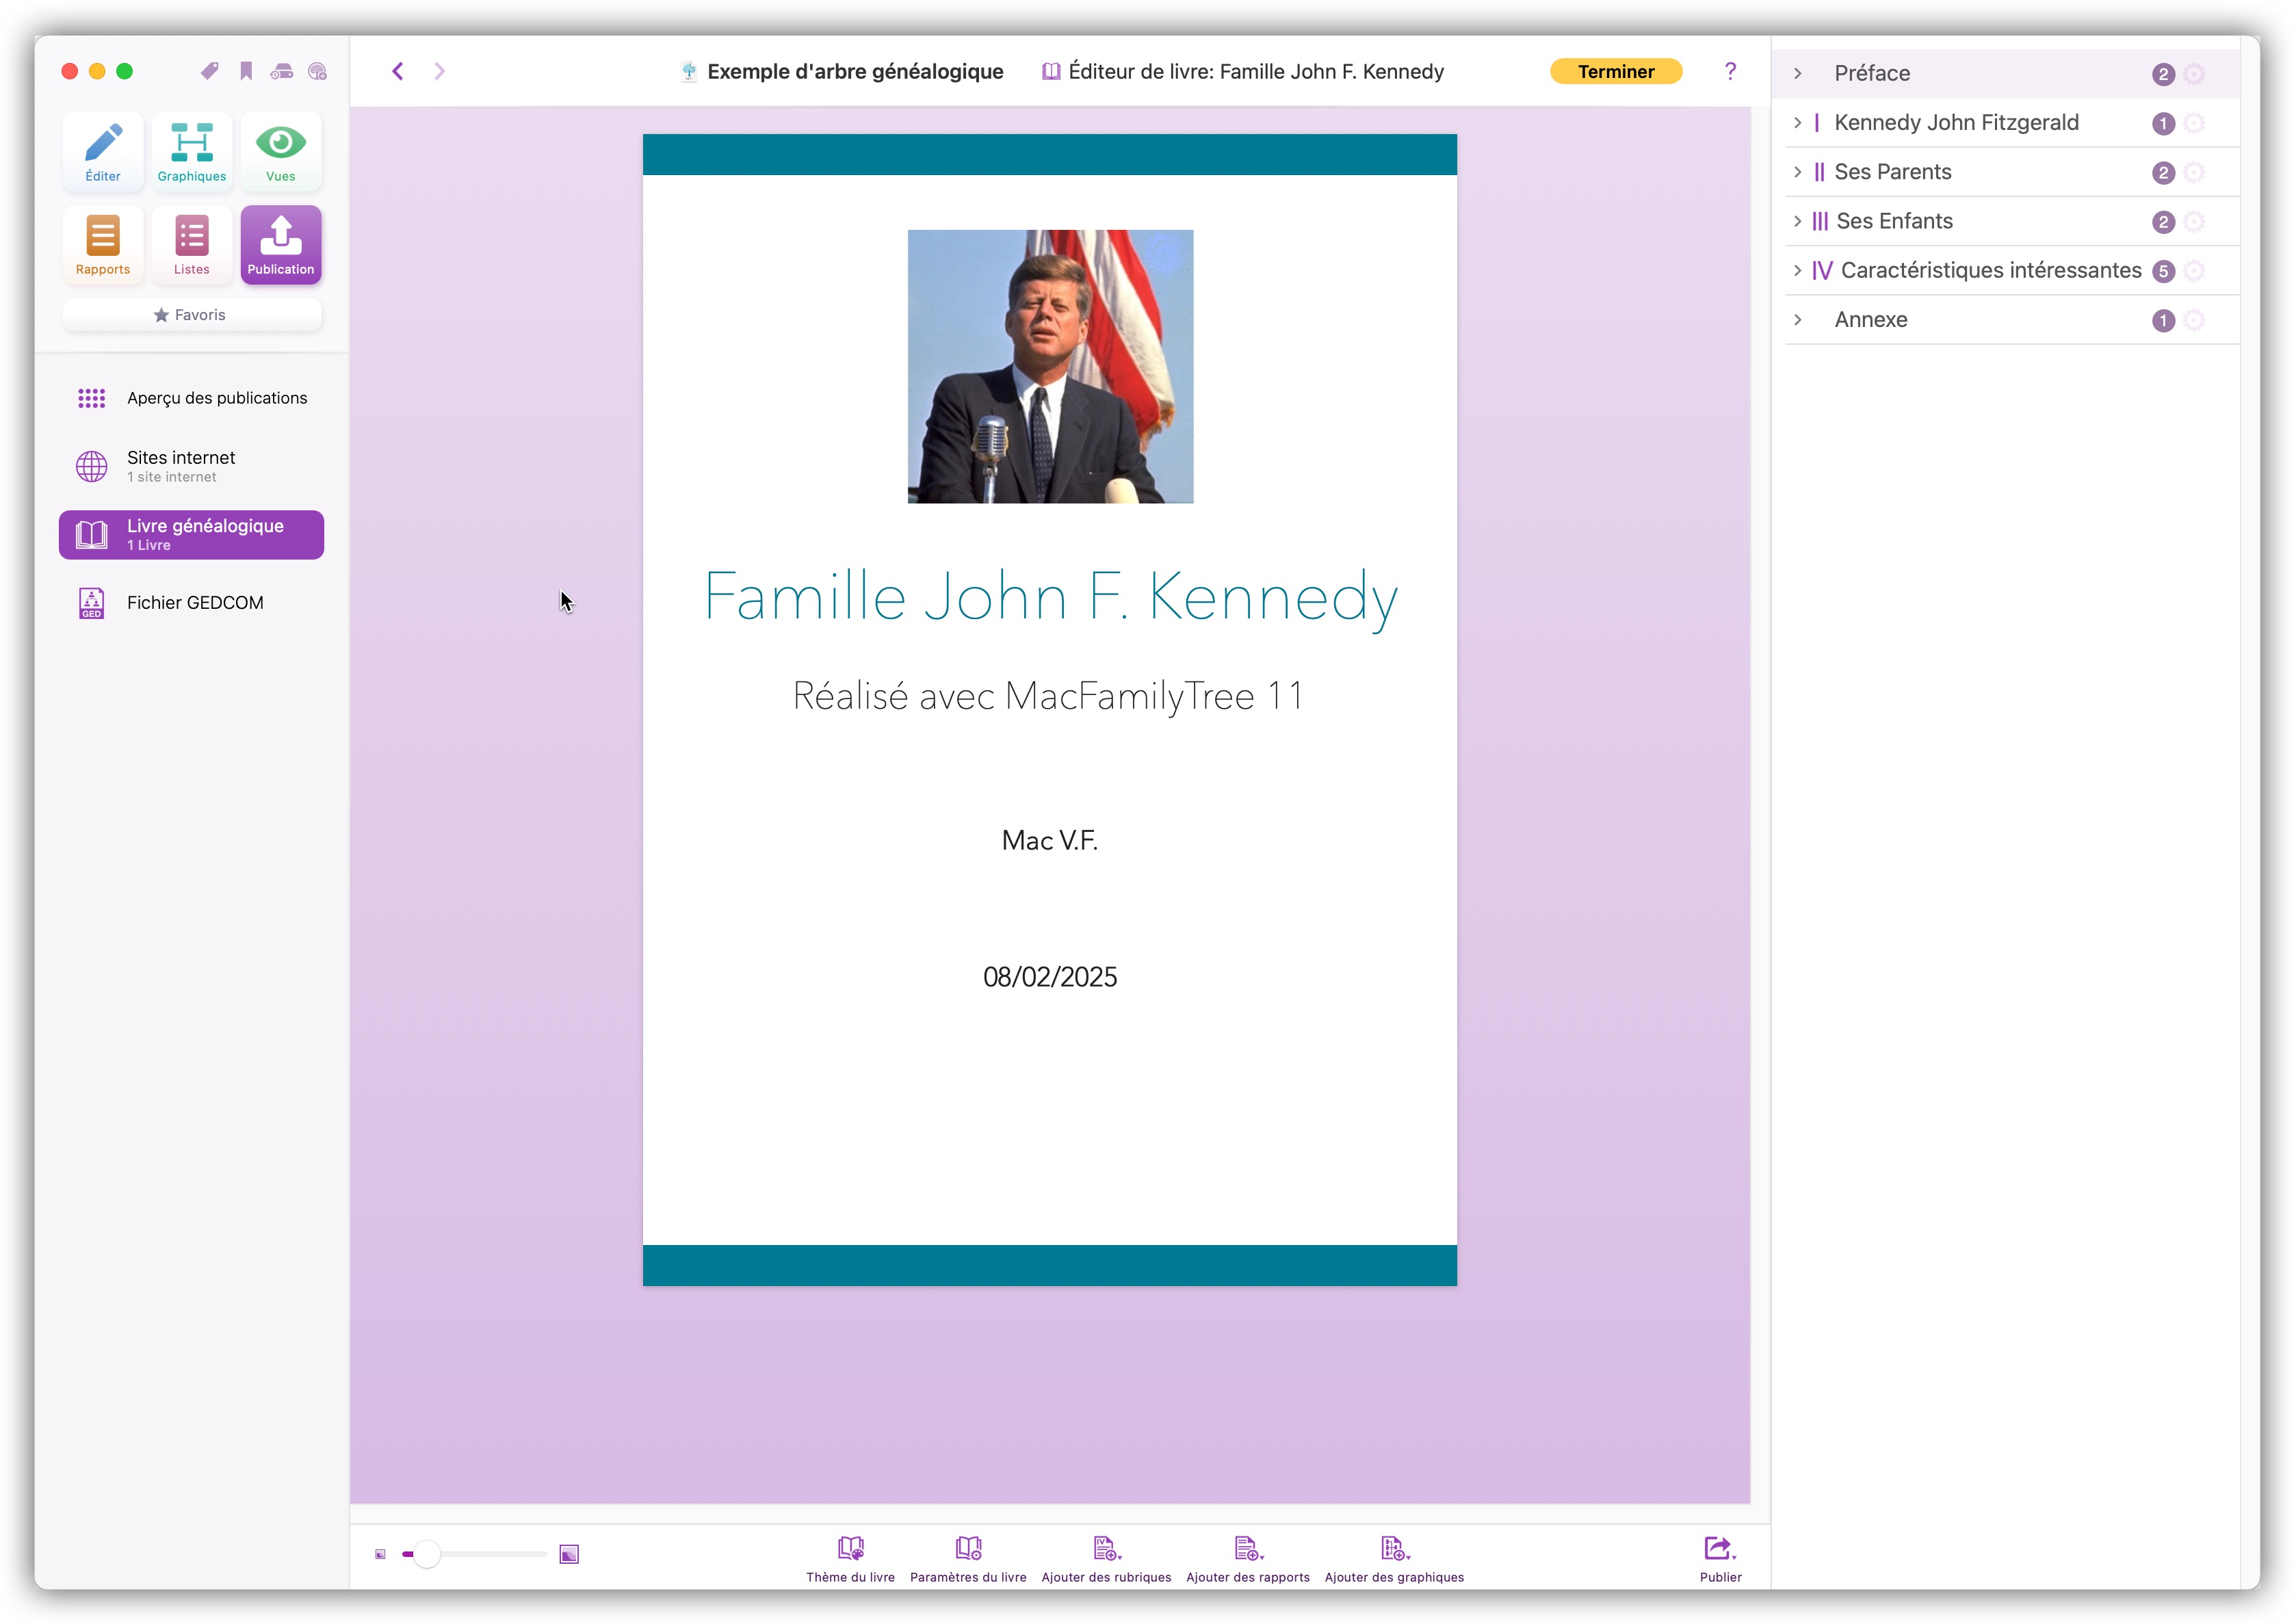Viewport: 2296px width, 1624px height.
Task: Click the bookmark icon in title bar
Action: coord(246,71)
